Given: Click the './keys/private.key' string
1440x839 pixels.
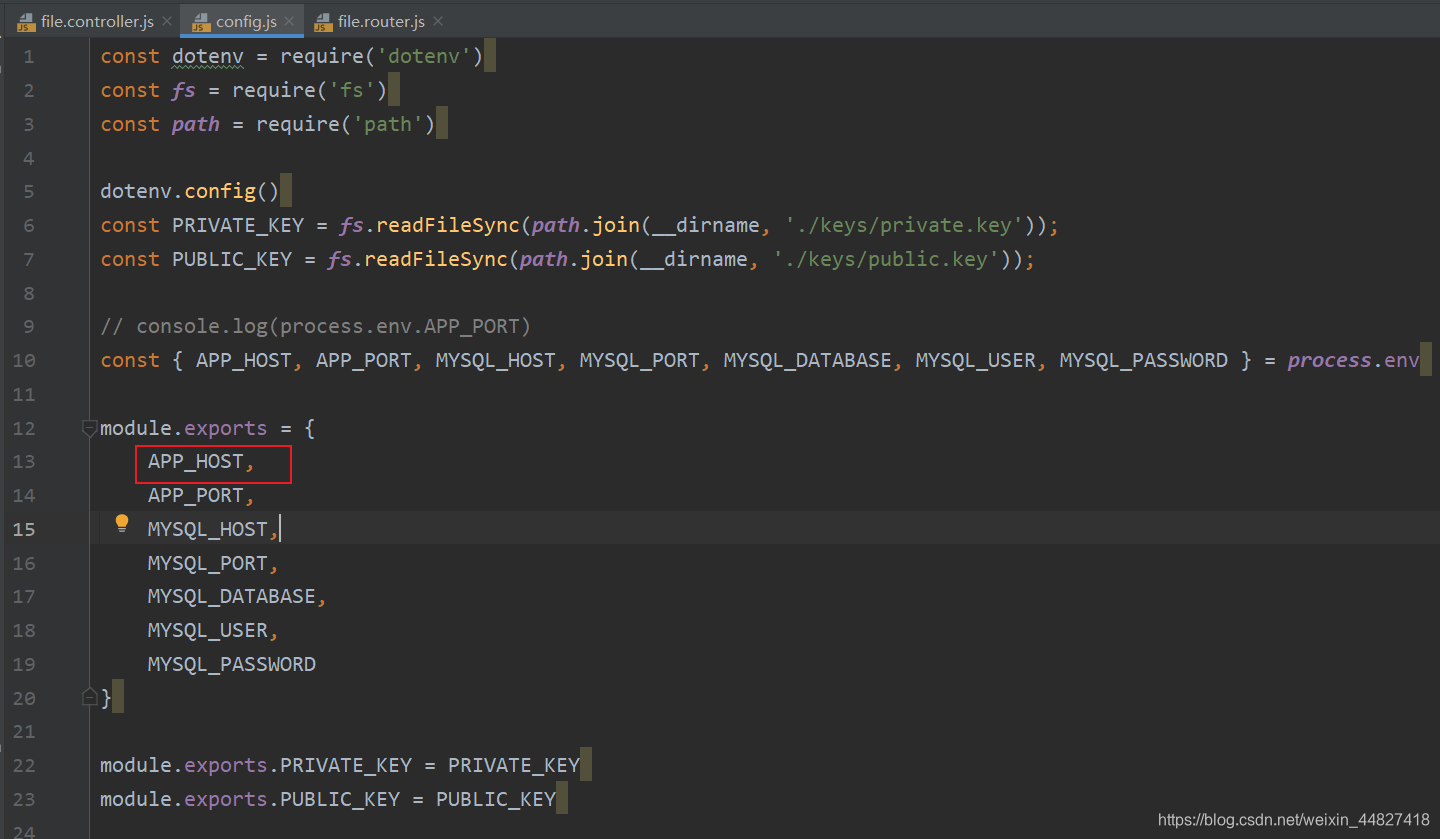Looking at the screenshot, I should pos(905,226).
